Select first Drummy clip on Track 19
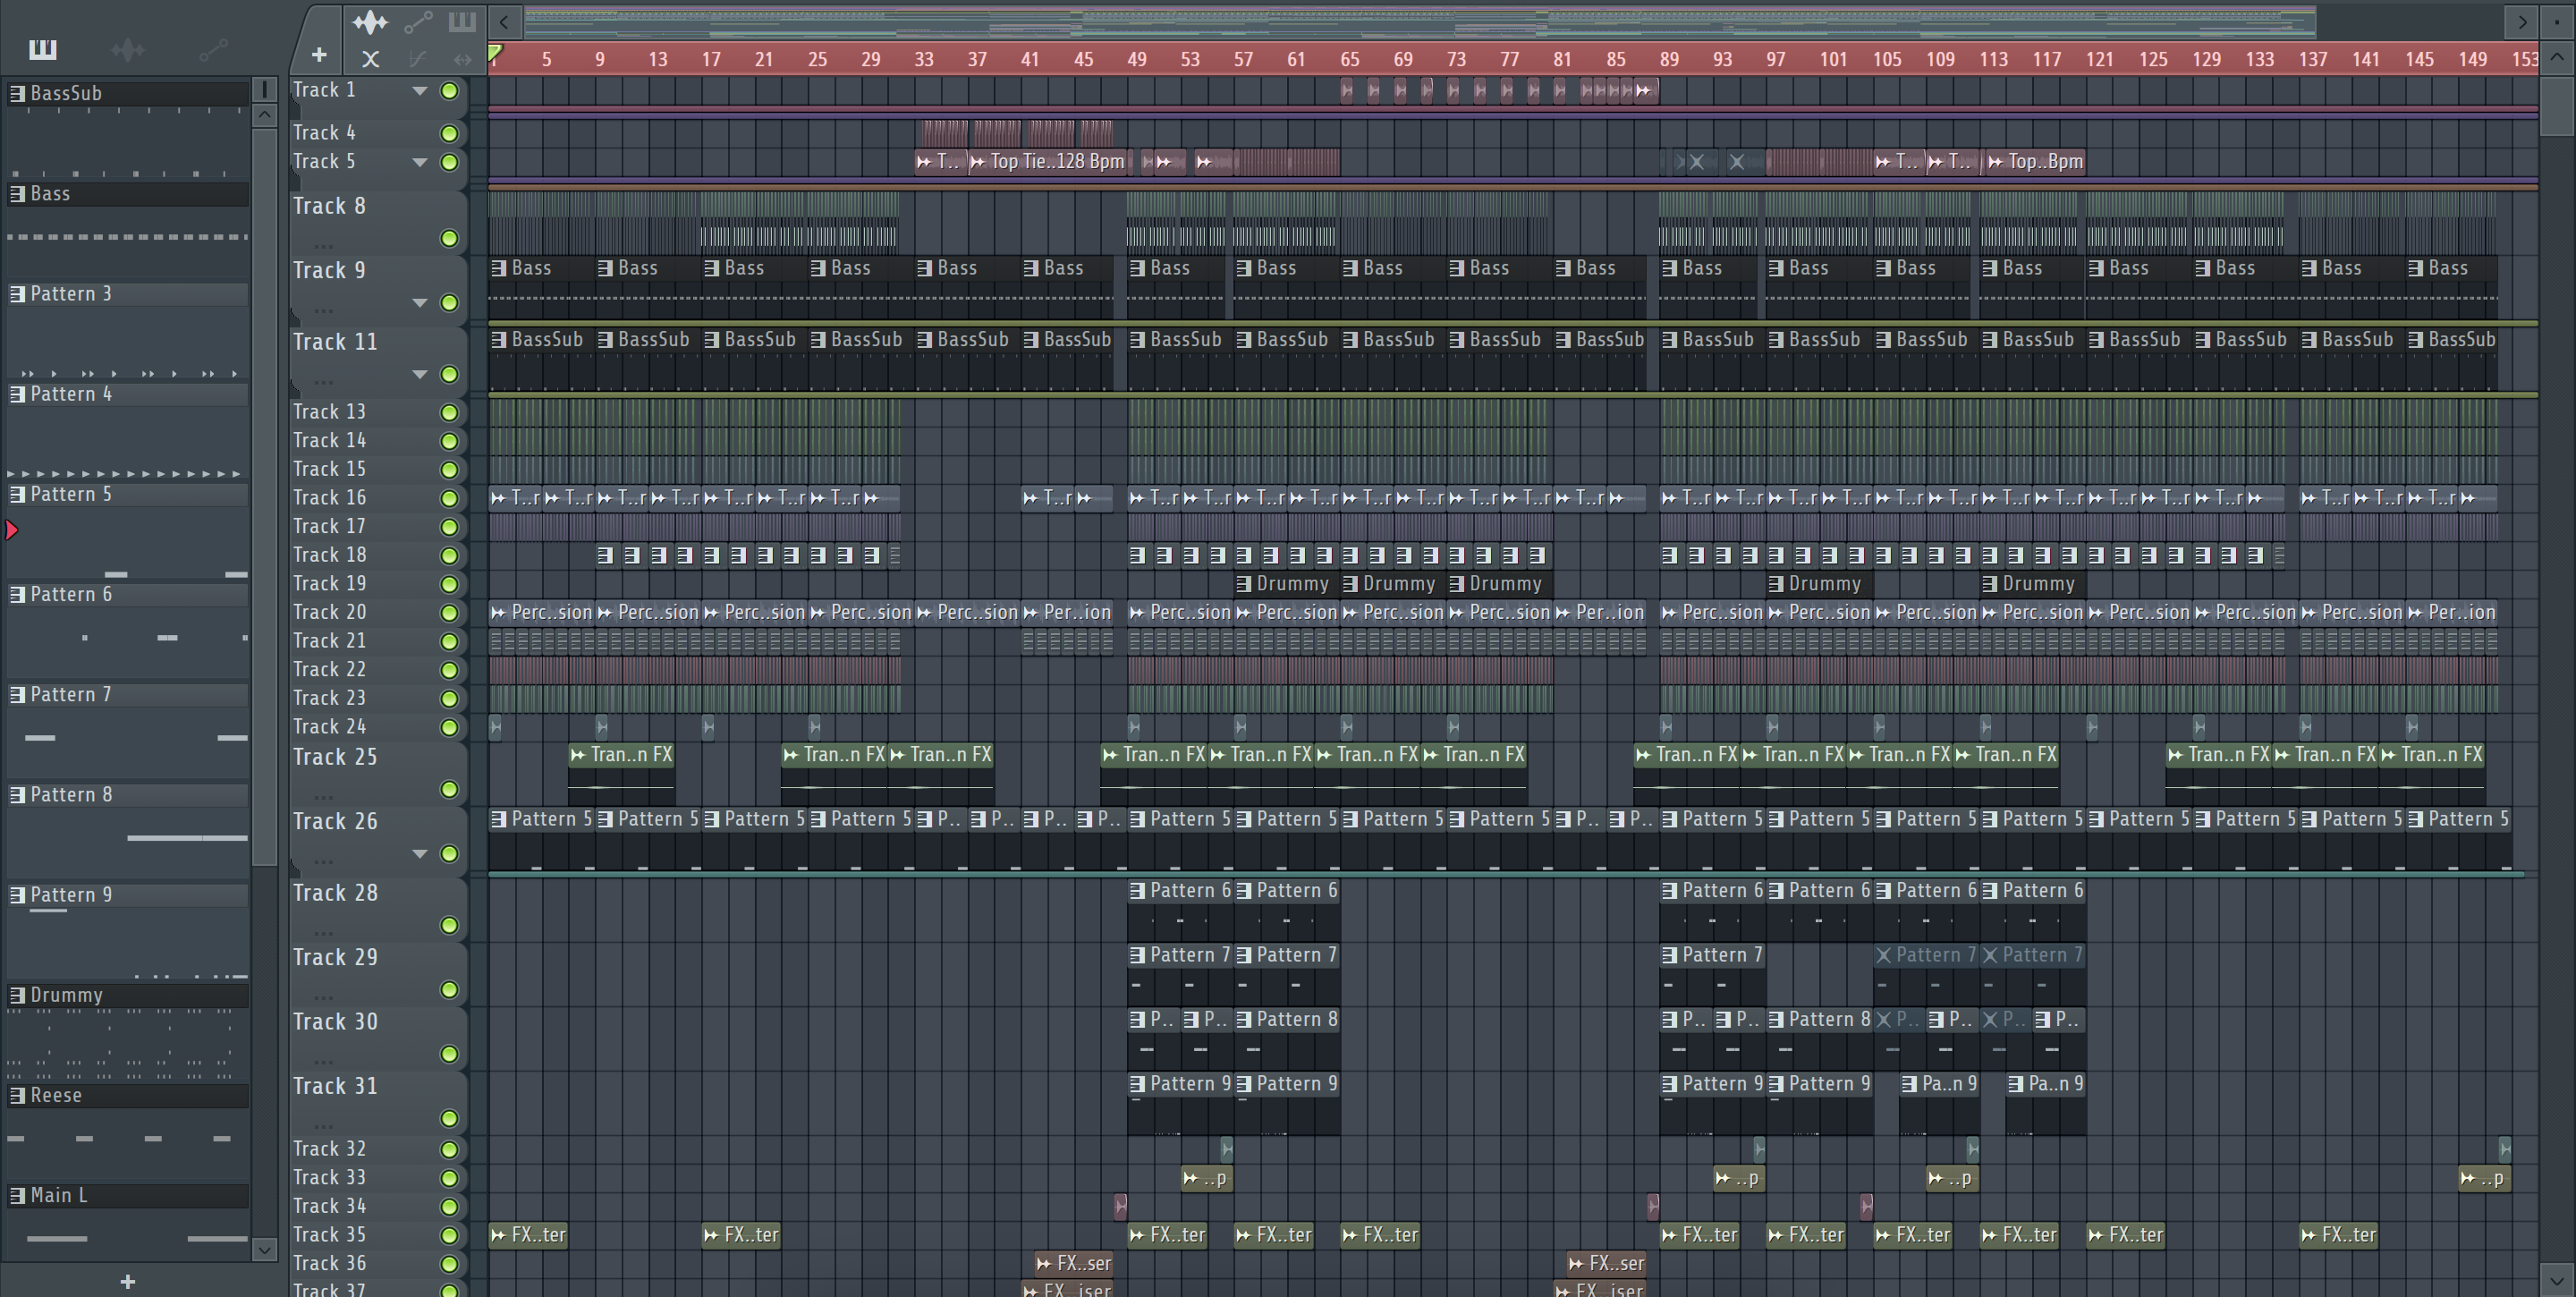This screenshot has height=1297, width=2576. (x=1285, y=584)
